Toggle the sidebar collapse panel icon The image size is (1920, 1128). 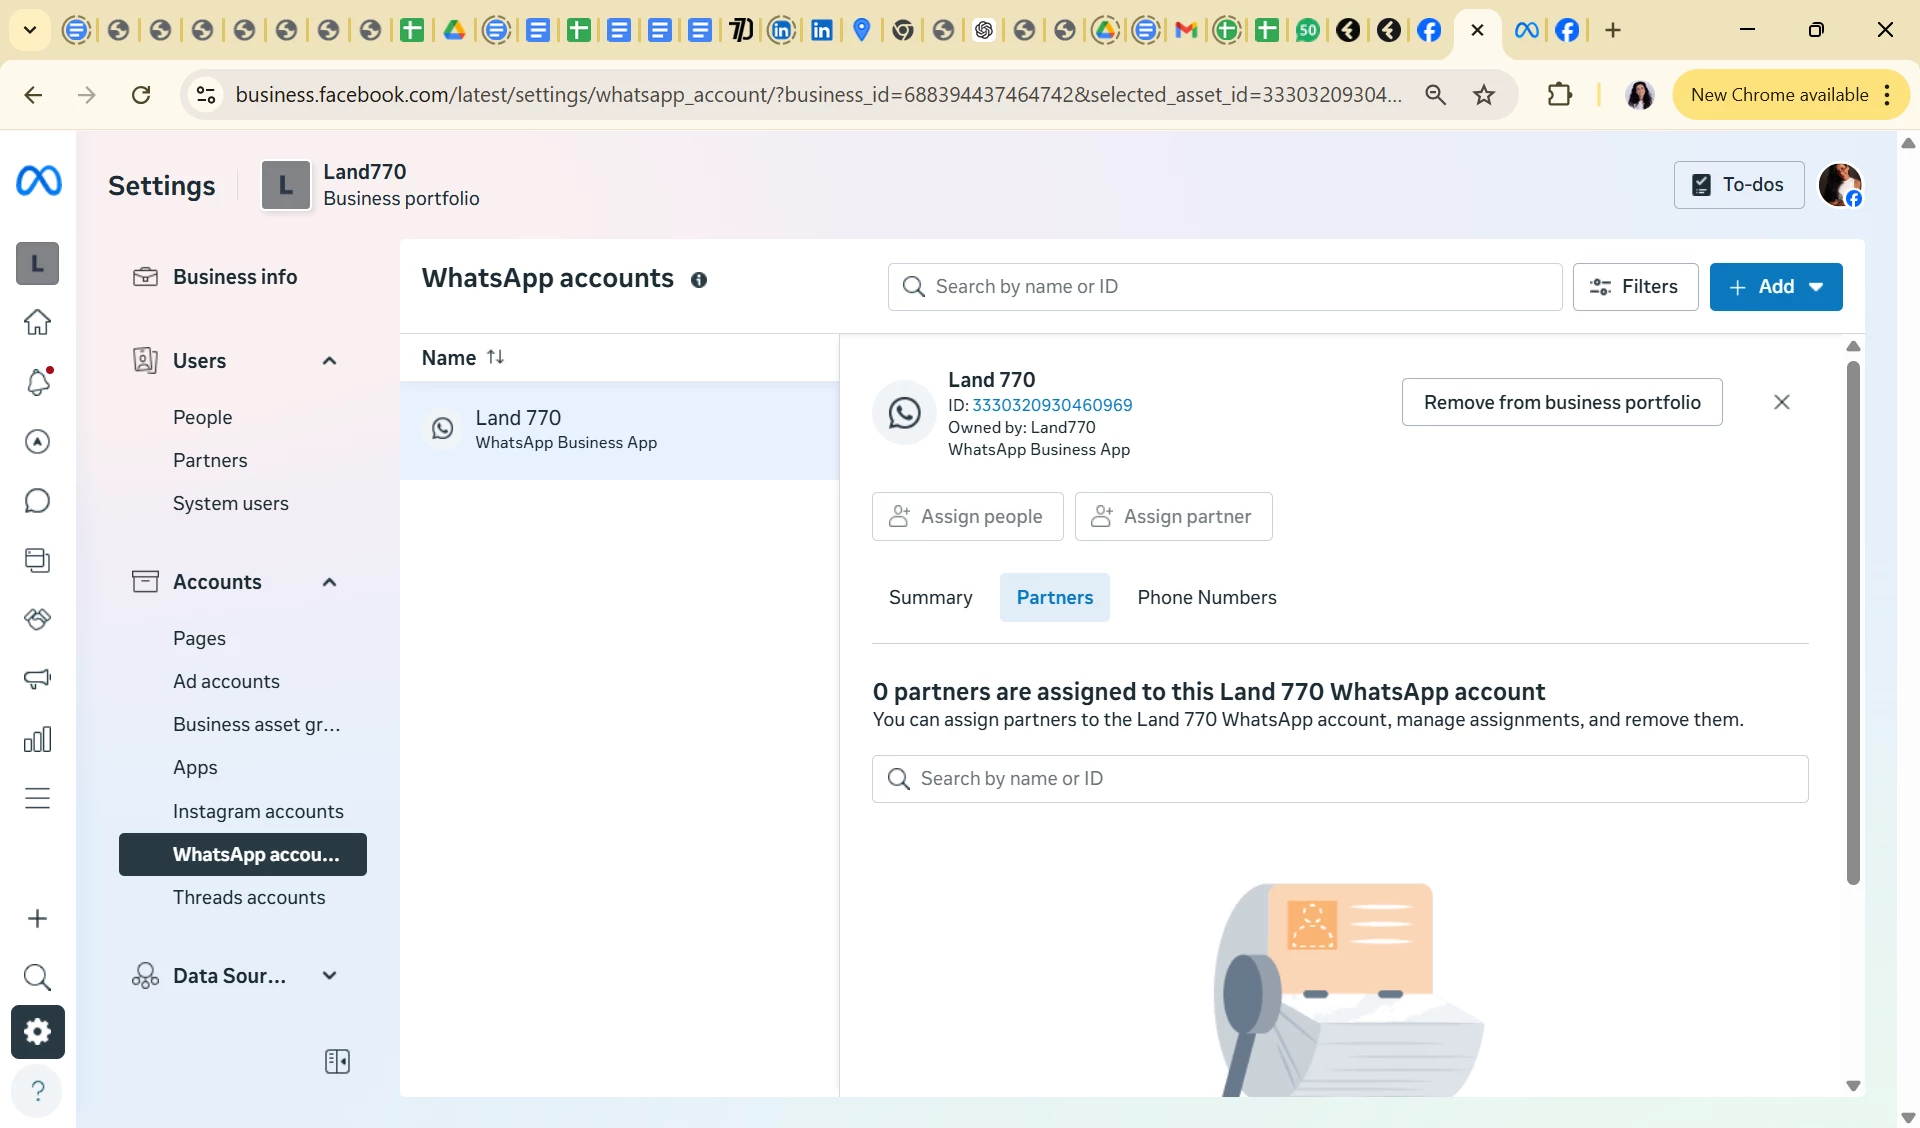[x=337, y=1061]
